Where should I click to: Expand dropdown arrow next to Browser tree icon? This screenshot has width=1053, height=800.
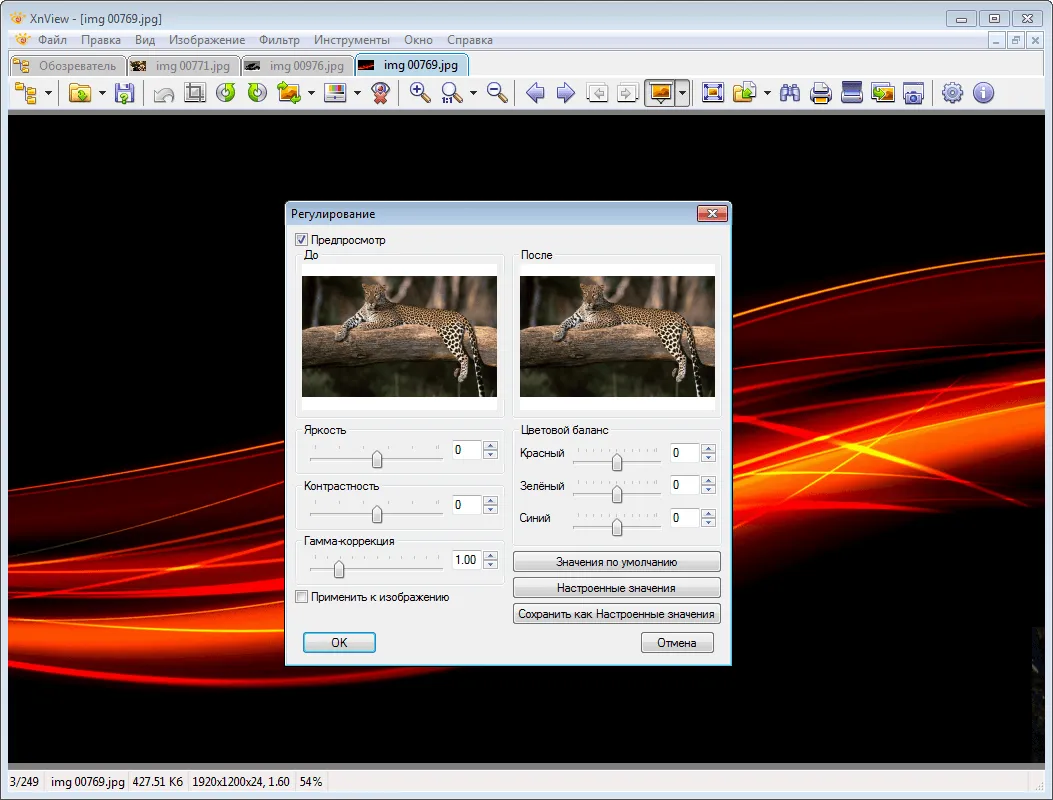48,93
